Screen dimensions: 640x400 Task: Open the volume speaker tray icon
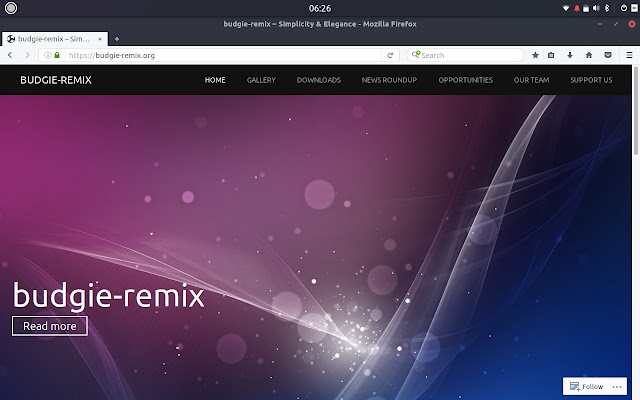pyautogui.click(x=596, y=8)
